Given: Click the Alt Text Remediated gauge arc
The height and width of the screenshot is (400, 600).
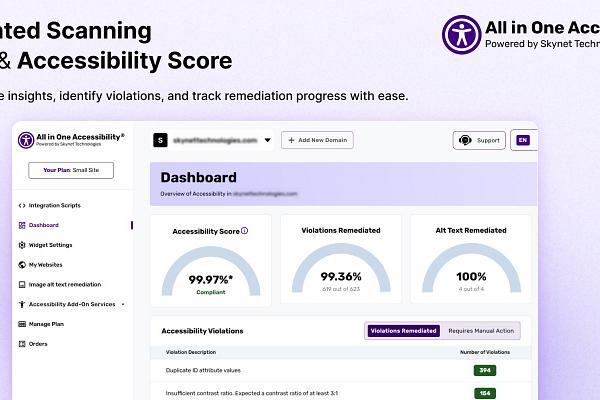Looking at the screenshot, I should (471, 250).
